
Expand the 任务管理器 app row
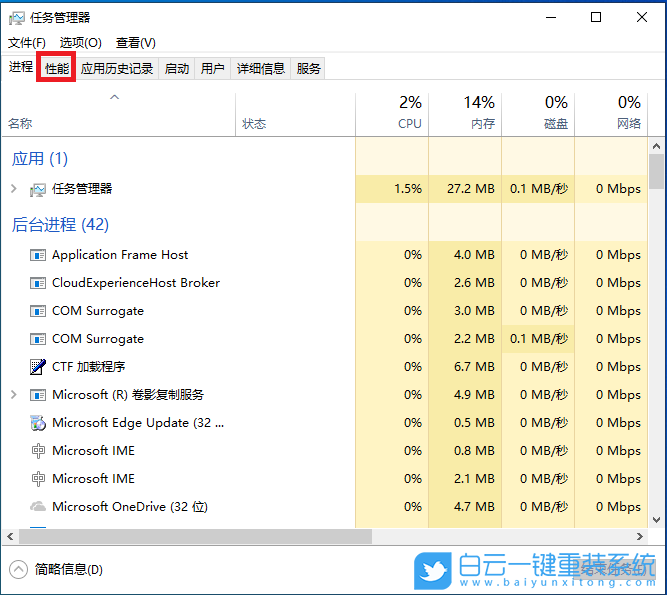click(14, 188)
